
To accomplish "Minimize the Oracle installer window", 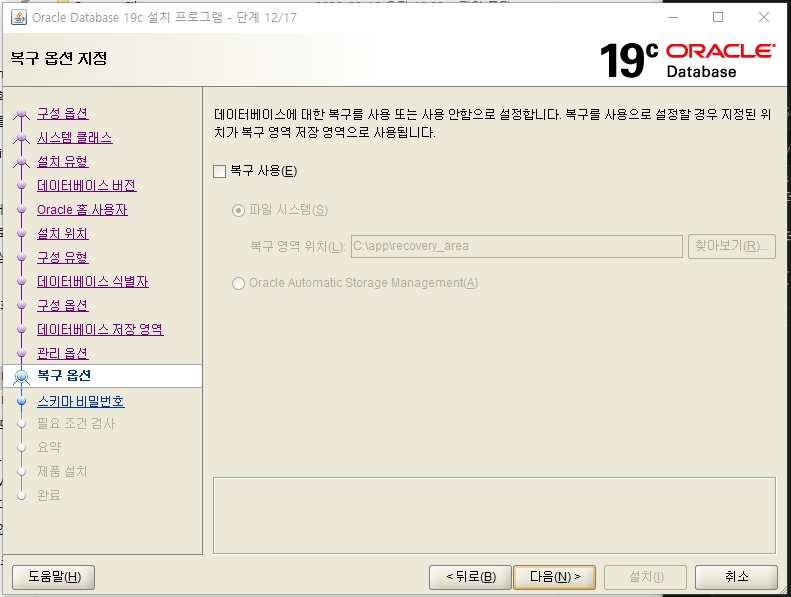I will (x=673, y=17).
